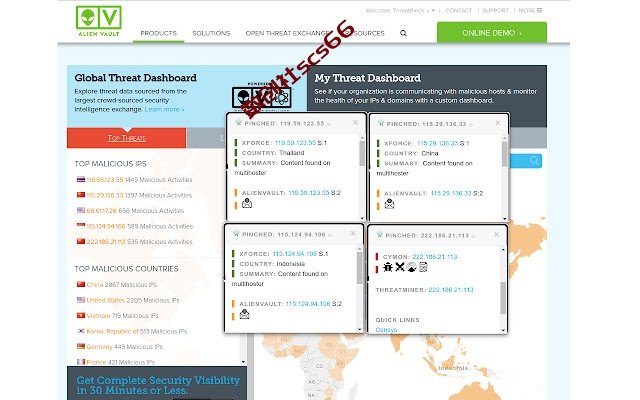Click the crossed-swords icon under Cymon

pos(400,267)
